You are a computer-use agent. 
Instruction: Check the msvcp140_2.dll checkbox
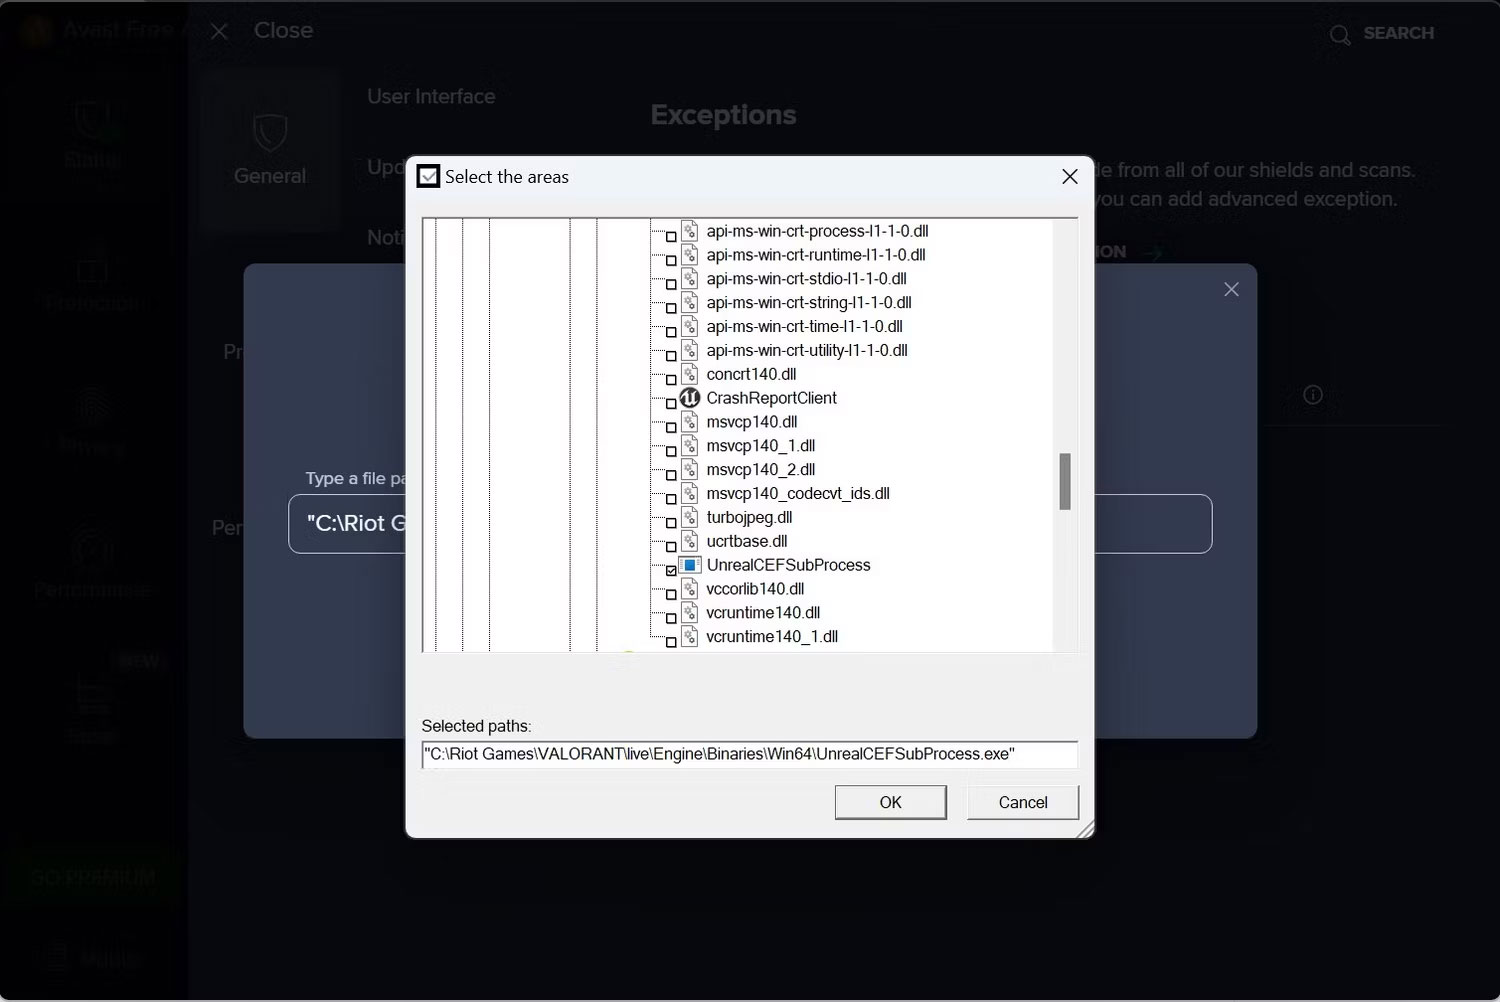tap(671, 475)
